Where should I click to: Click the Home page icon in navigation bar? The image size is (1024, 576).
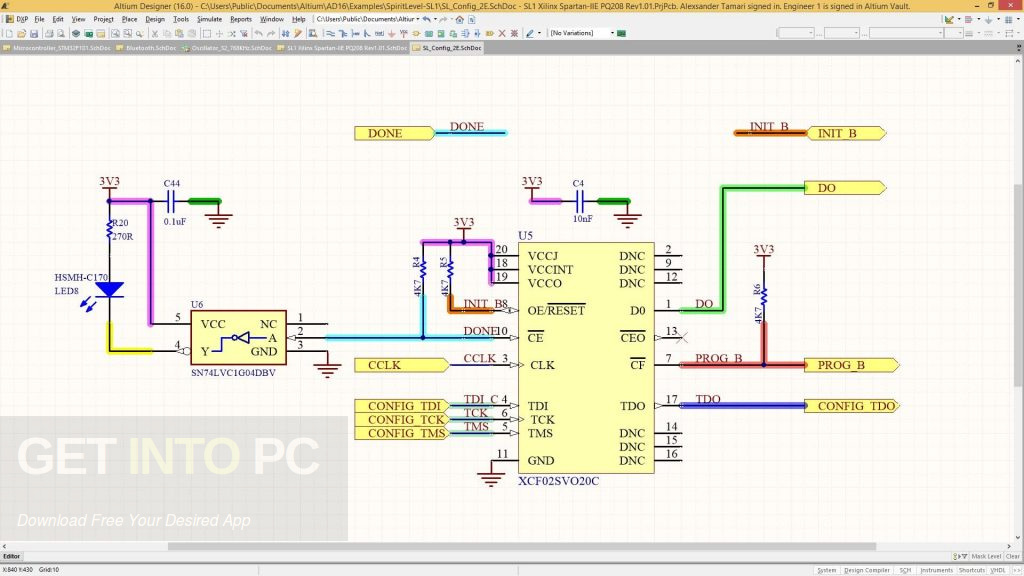[460, 19]
